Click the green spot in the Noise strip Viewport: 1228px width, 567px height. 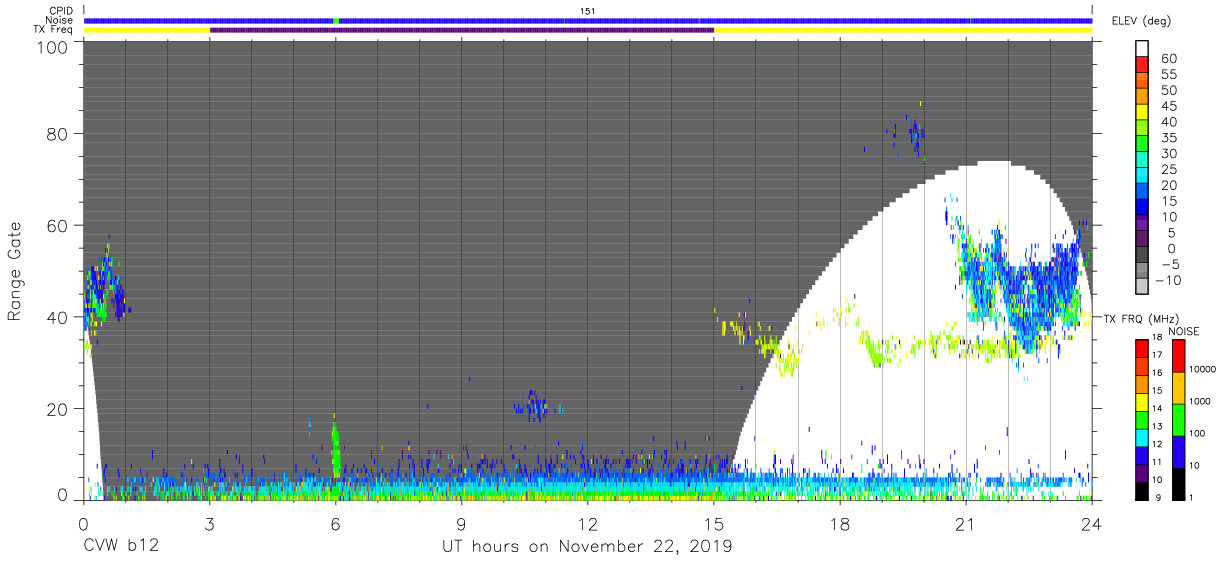336,20
